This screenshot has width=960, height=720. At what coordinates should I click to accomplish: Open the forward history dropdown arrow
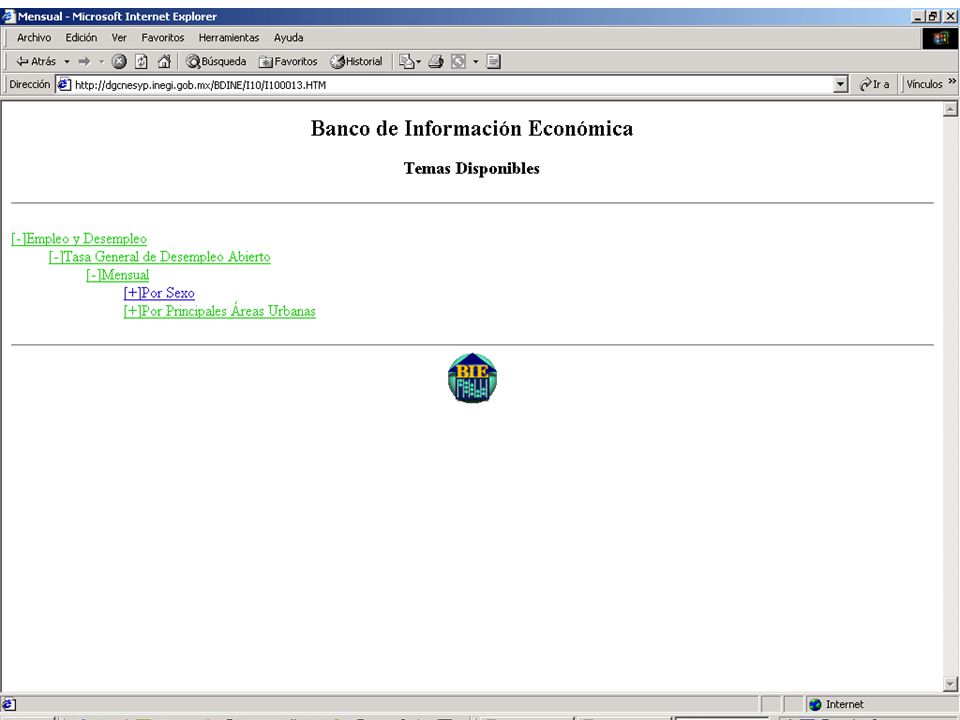tap(102, 61)
